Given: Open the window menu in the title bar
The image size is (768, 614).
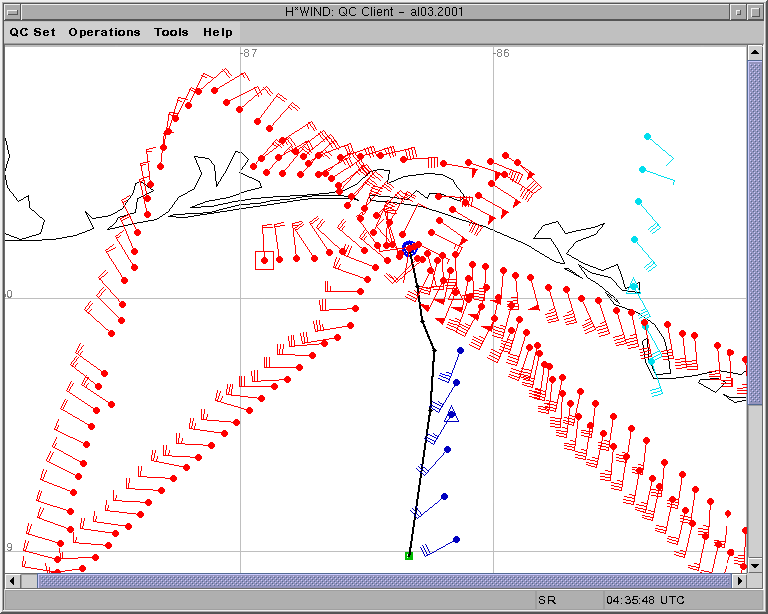Looking at the screenshot, I should point(11,10).
